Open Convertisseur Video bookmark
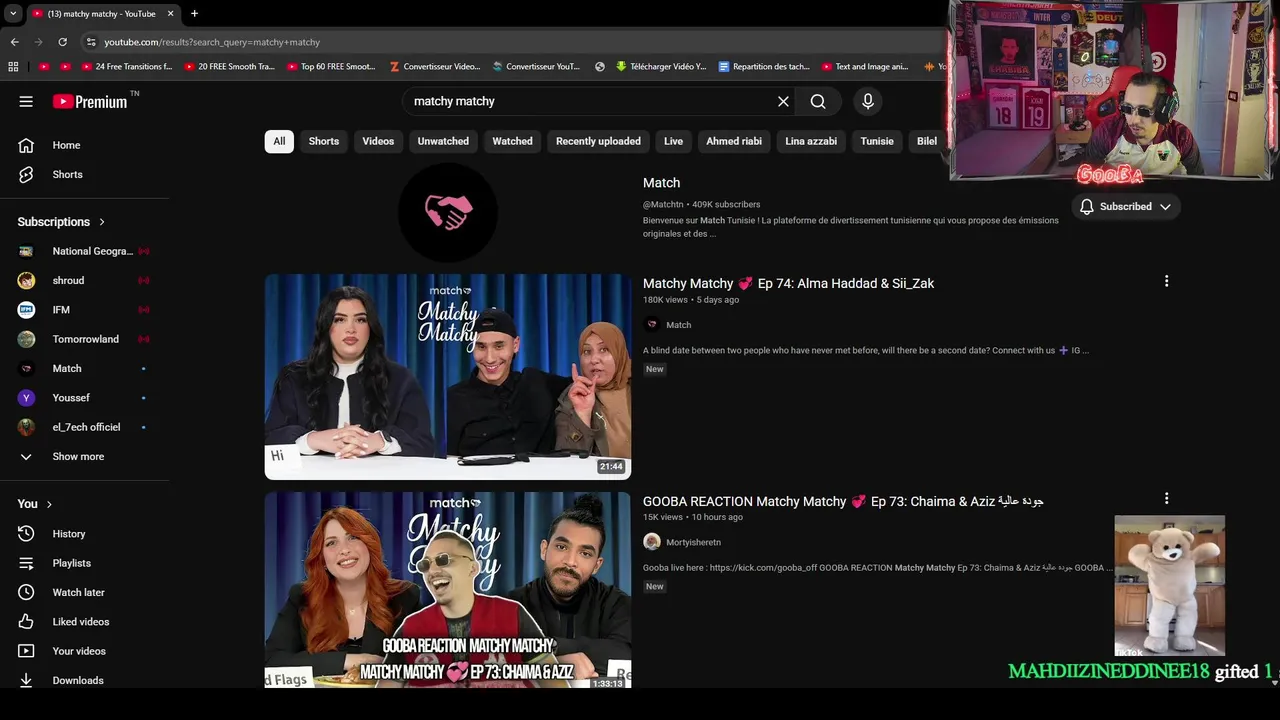Image resolution: width=1280 pixels, height=720 pixels. click(x=434, y=67)
